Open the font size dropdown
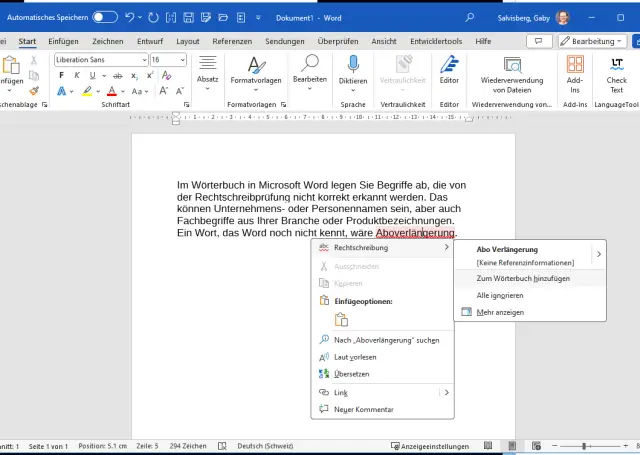 click(181, 60)
